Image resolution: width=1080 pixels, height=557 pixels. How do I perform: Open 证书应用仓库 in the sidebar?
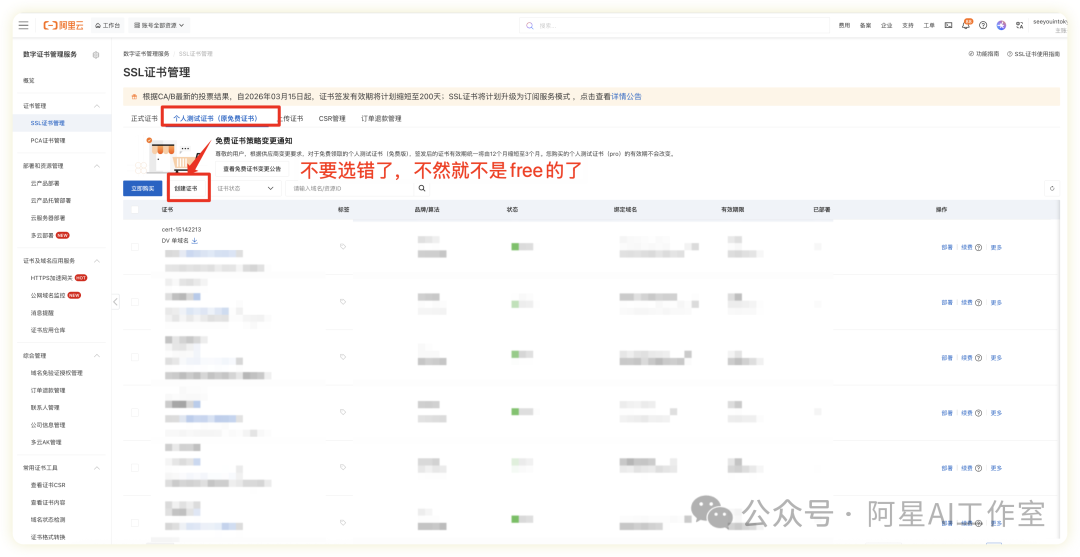(x=48, y=330)
